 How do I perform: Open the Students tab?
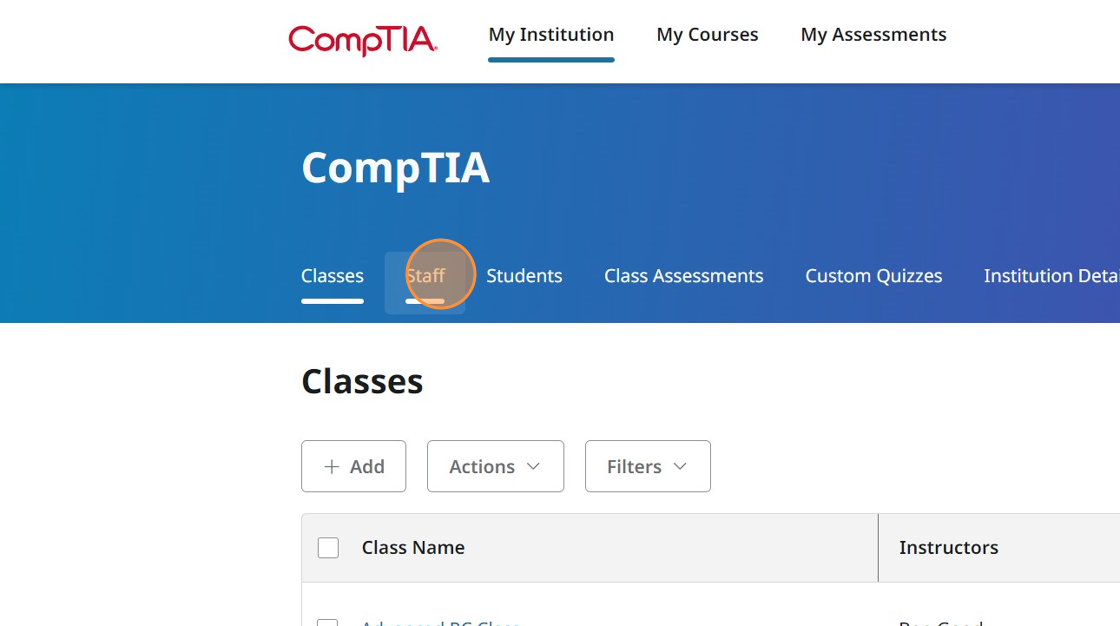point(524,276)
